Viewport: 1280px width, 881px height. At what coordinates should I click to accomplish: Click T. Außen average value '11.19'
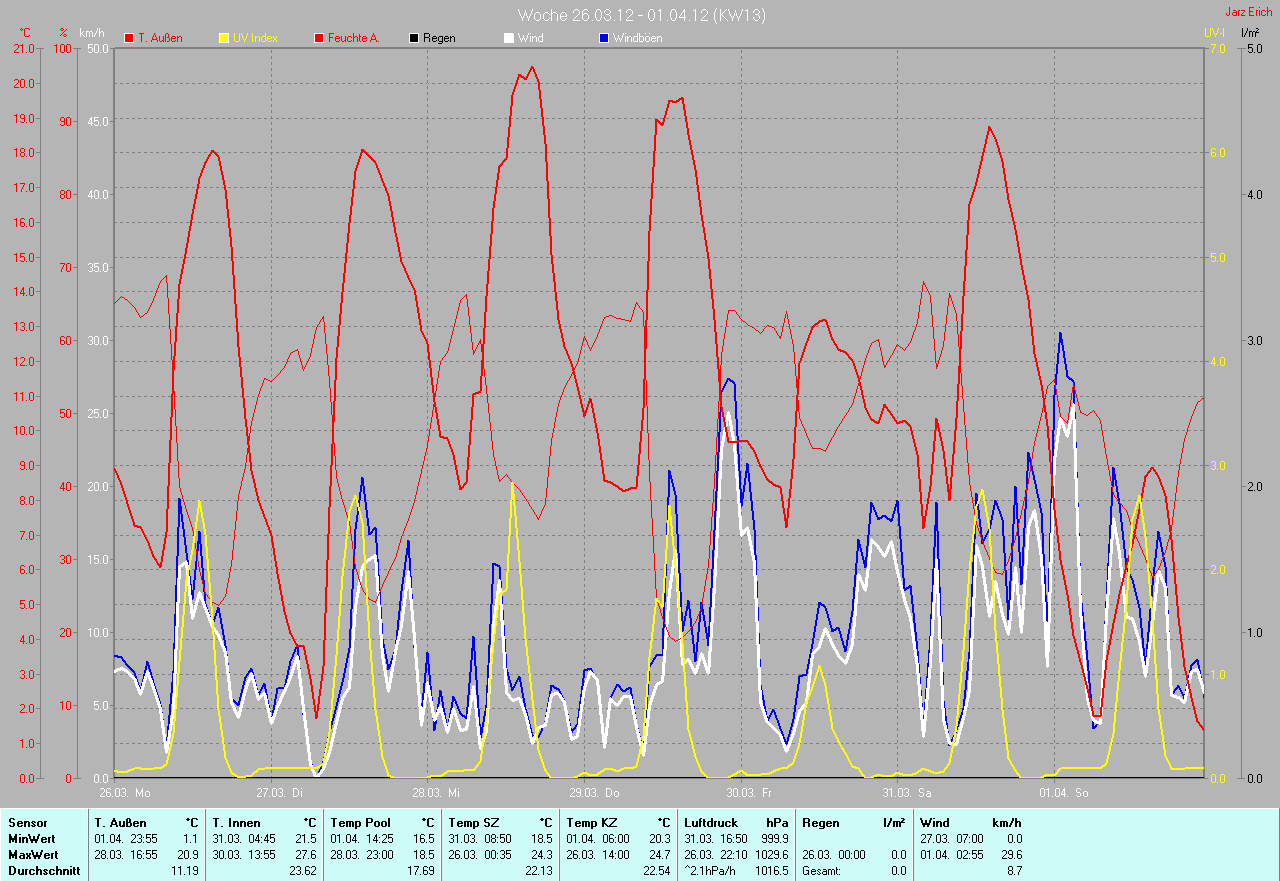(185, 871)
